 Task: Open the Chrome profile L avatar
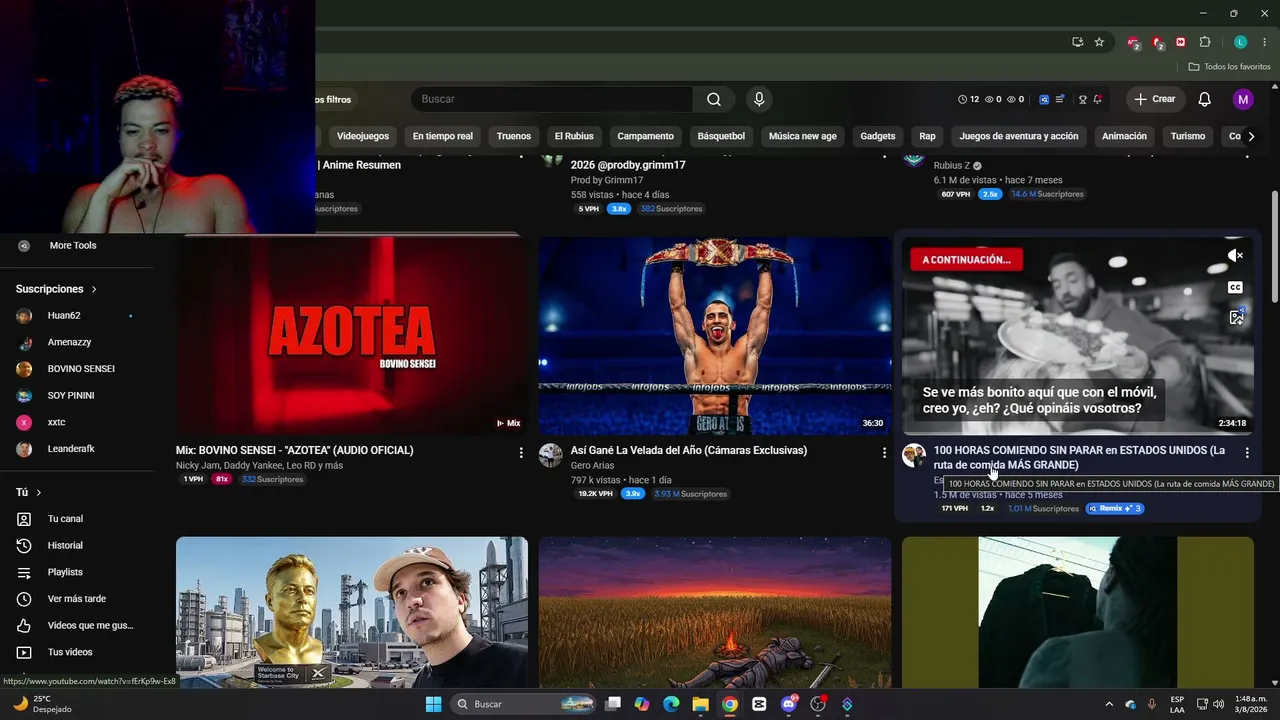pos(1240,42)
